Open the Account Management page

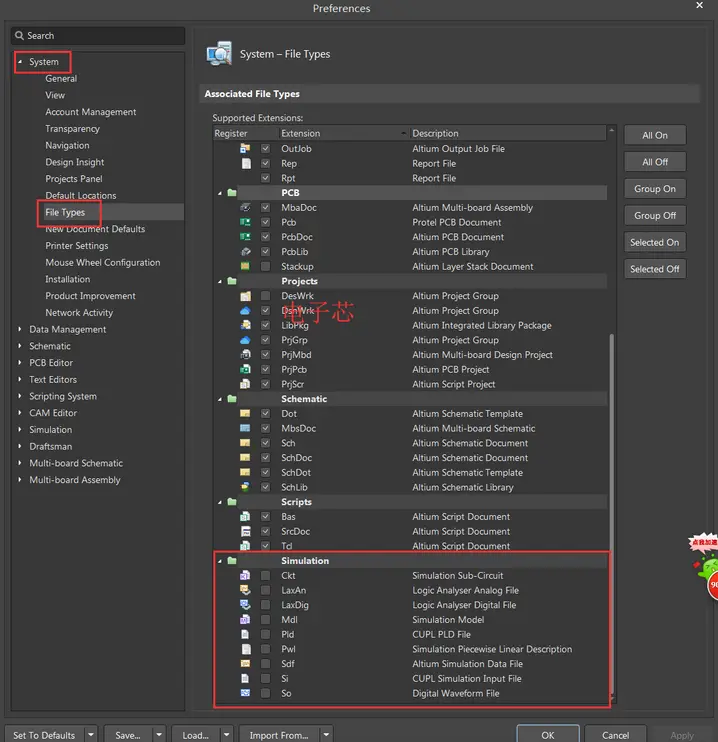(x=91, y=112)
